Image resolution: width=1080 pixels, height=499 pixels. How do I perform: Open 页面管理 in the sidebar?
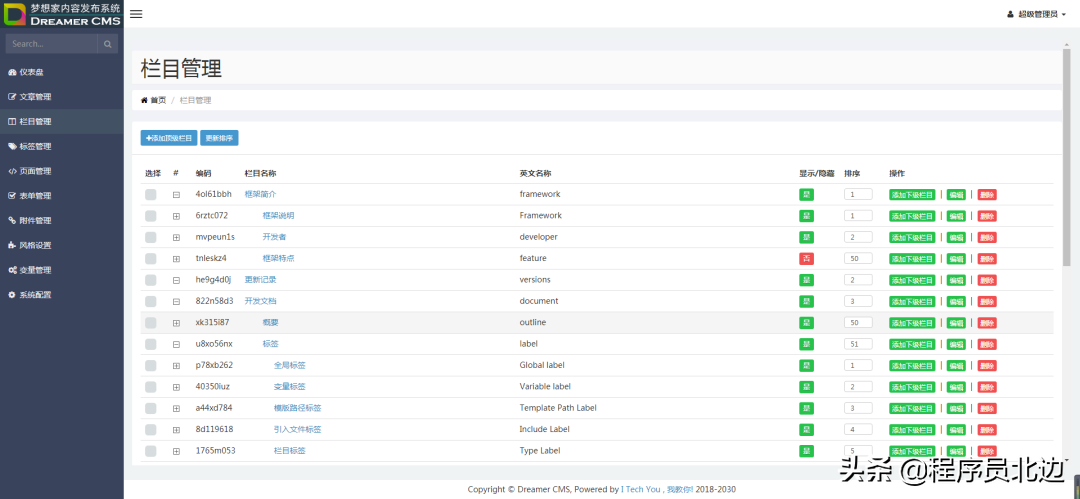(x=62, y=171)
